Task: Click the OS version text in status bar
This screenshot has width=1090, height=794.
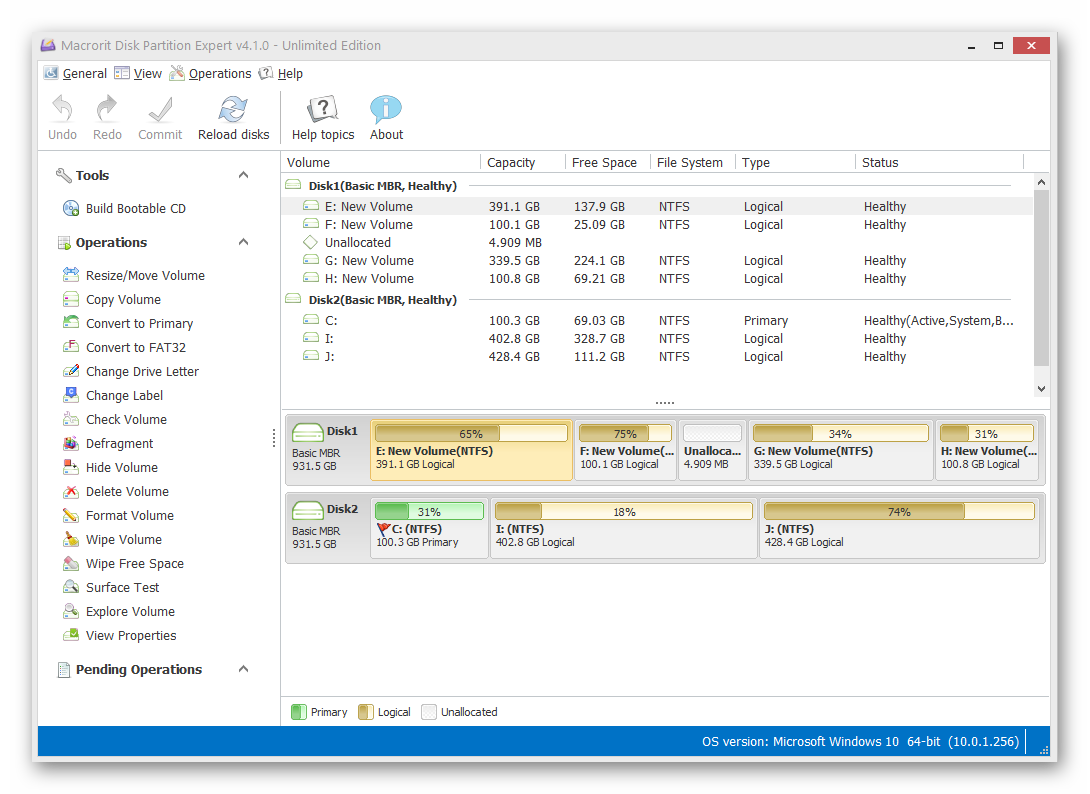Action: pos(861,742)
